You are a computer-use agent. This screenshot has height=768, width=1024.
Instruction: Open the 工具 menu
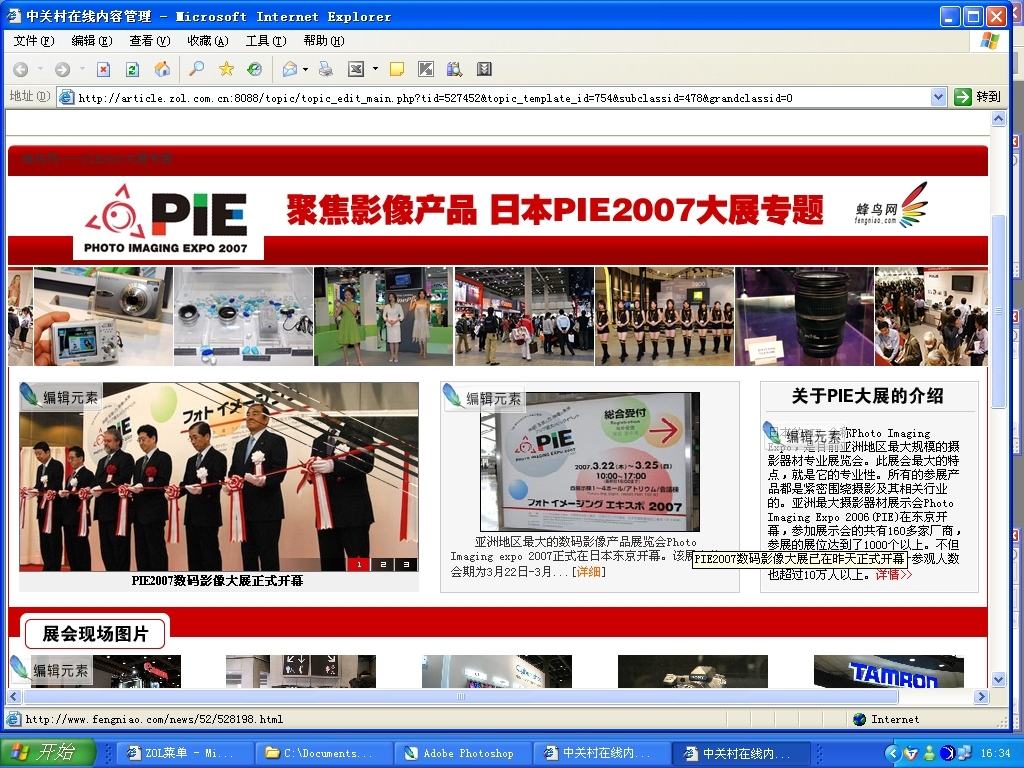266,41
